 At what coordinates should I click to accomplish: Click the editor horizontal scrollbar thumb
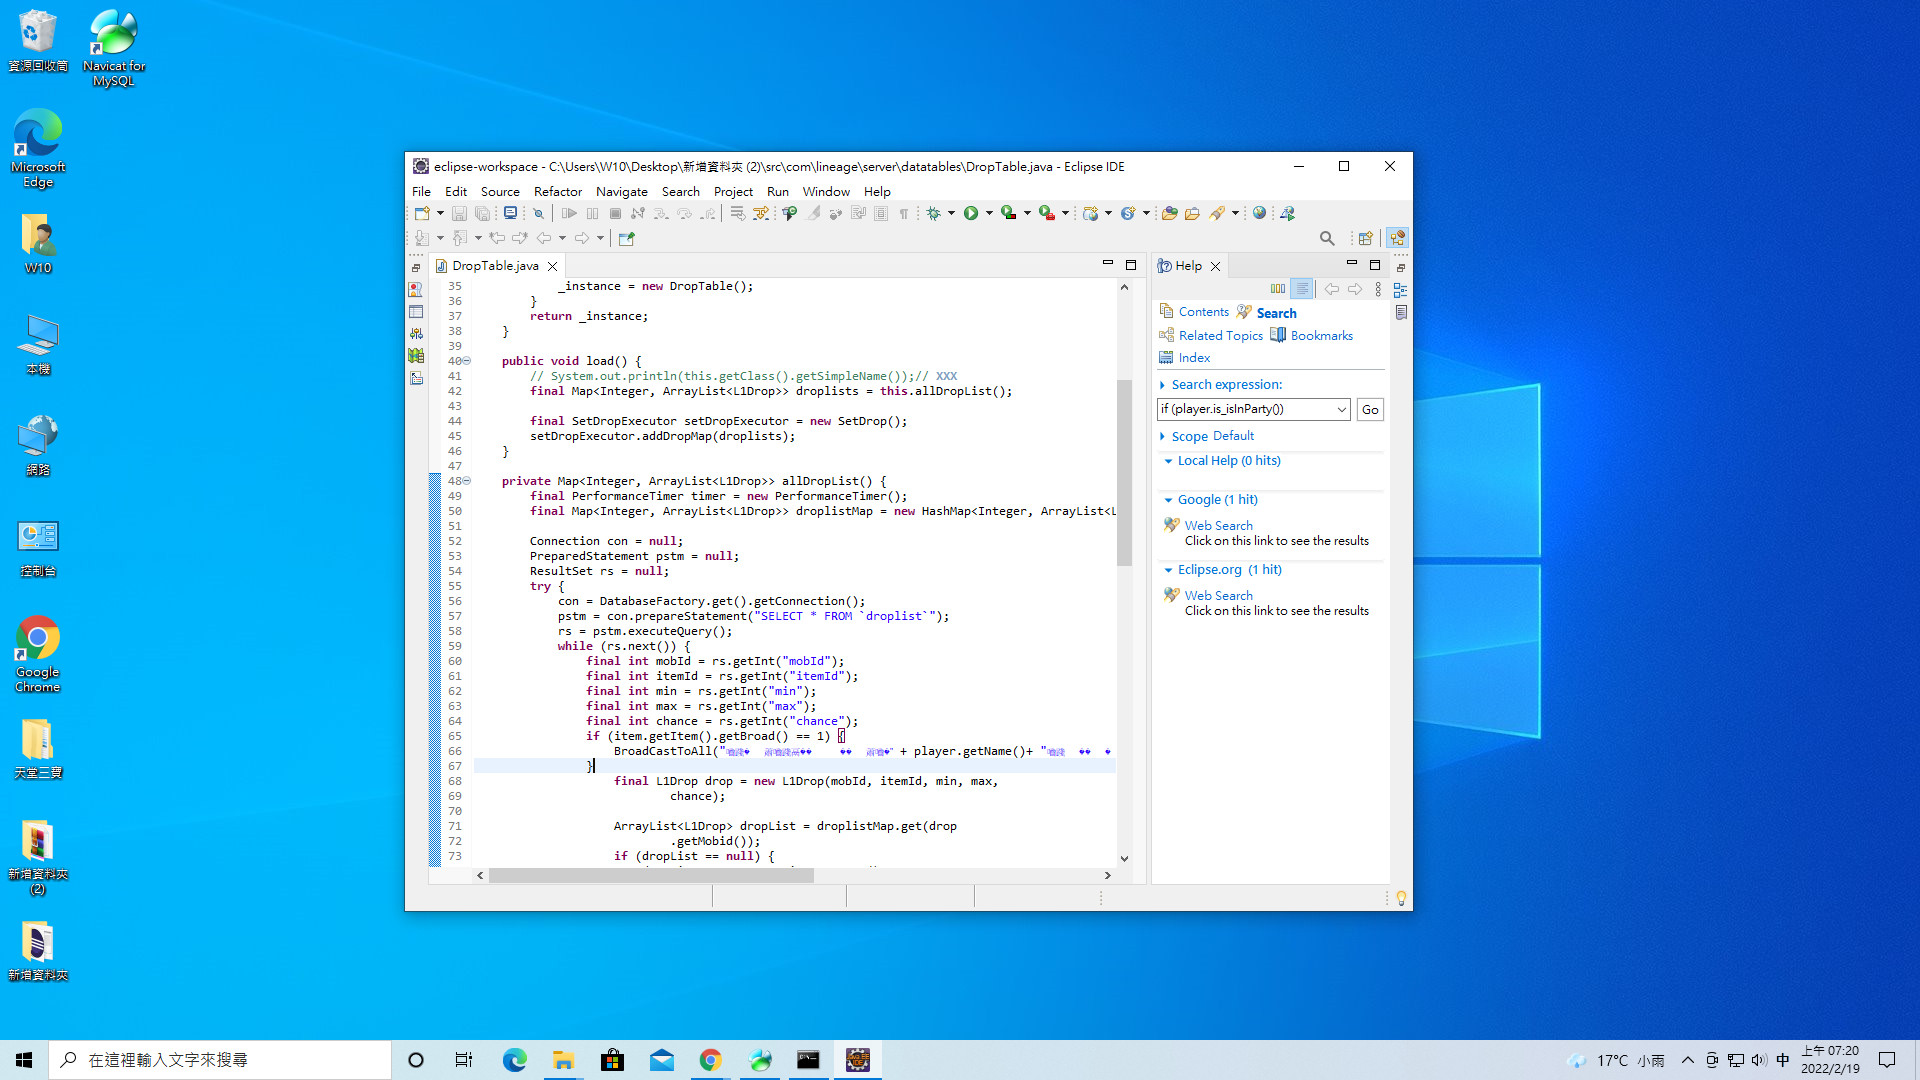click(651, 875)
